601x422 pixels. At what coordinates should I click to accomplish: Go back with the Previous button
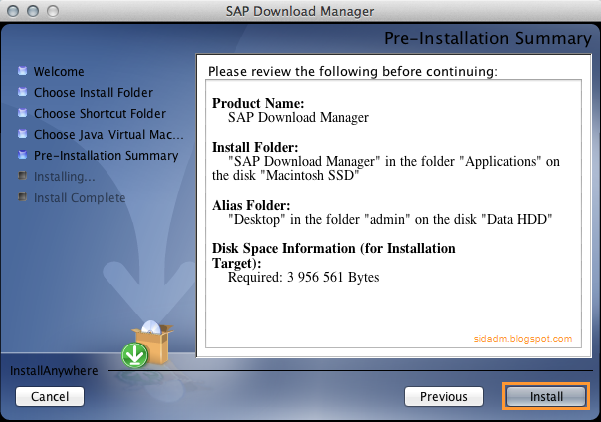pos(444,396)
